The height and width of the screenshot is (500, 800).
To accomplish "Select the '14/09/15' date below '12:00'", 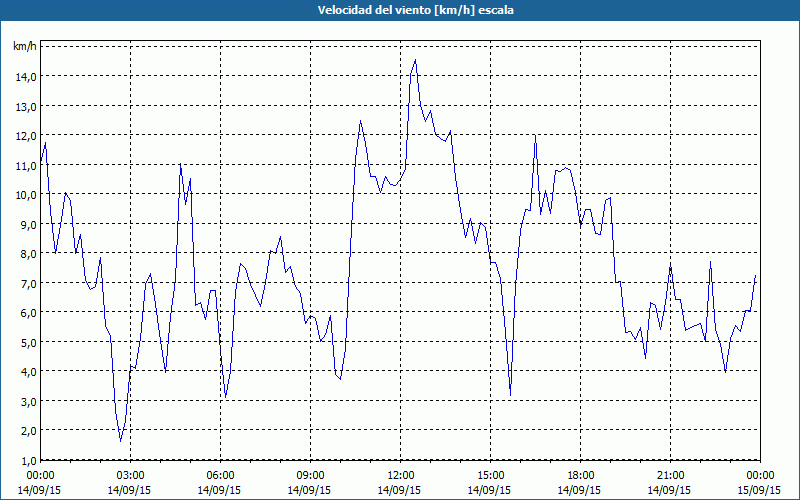I will tap(401, 490).
